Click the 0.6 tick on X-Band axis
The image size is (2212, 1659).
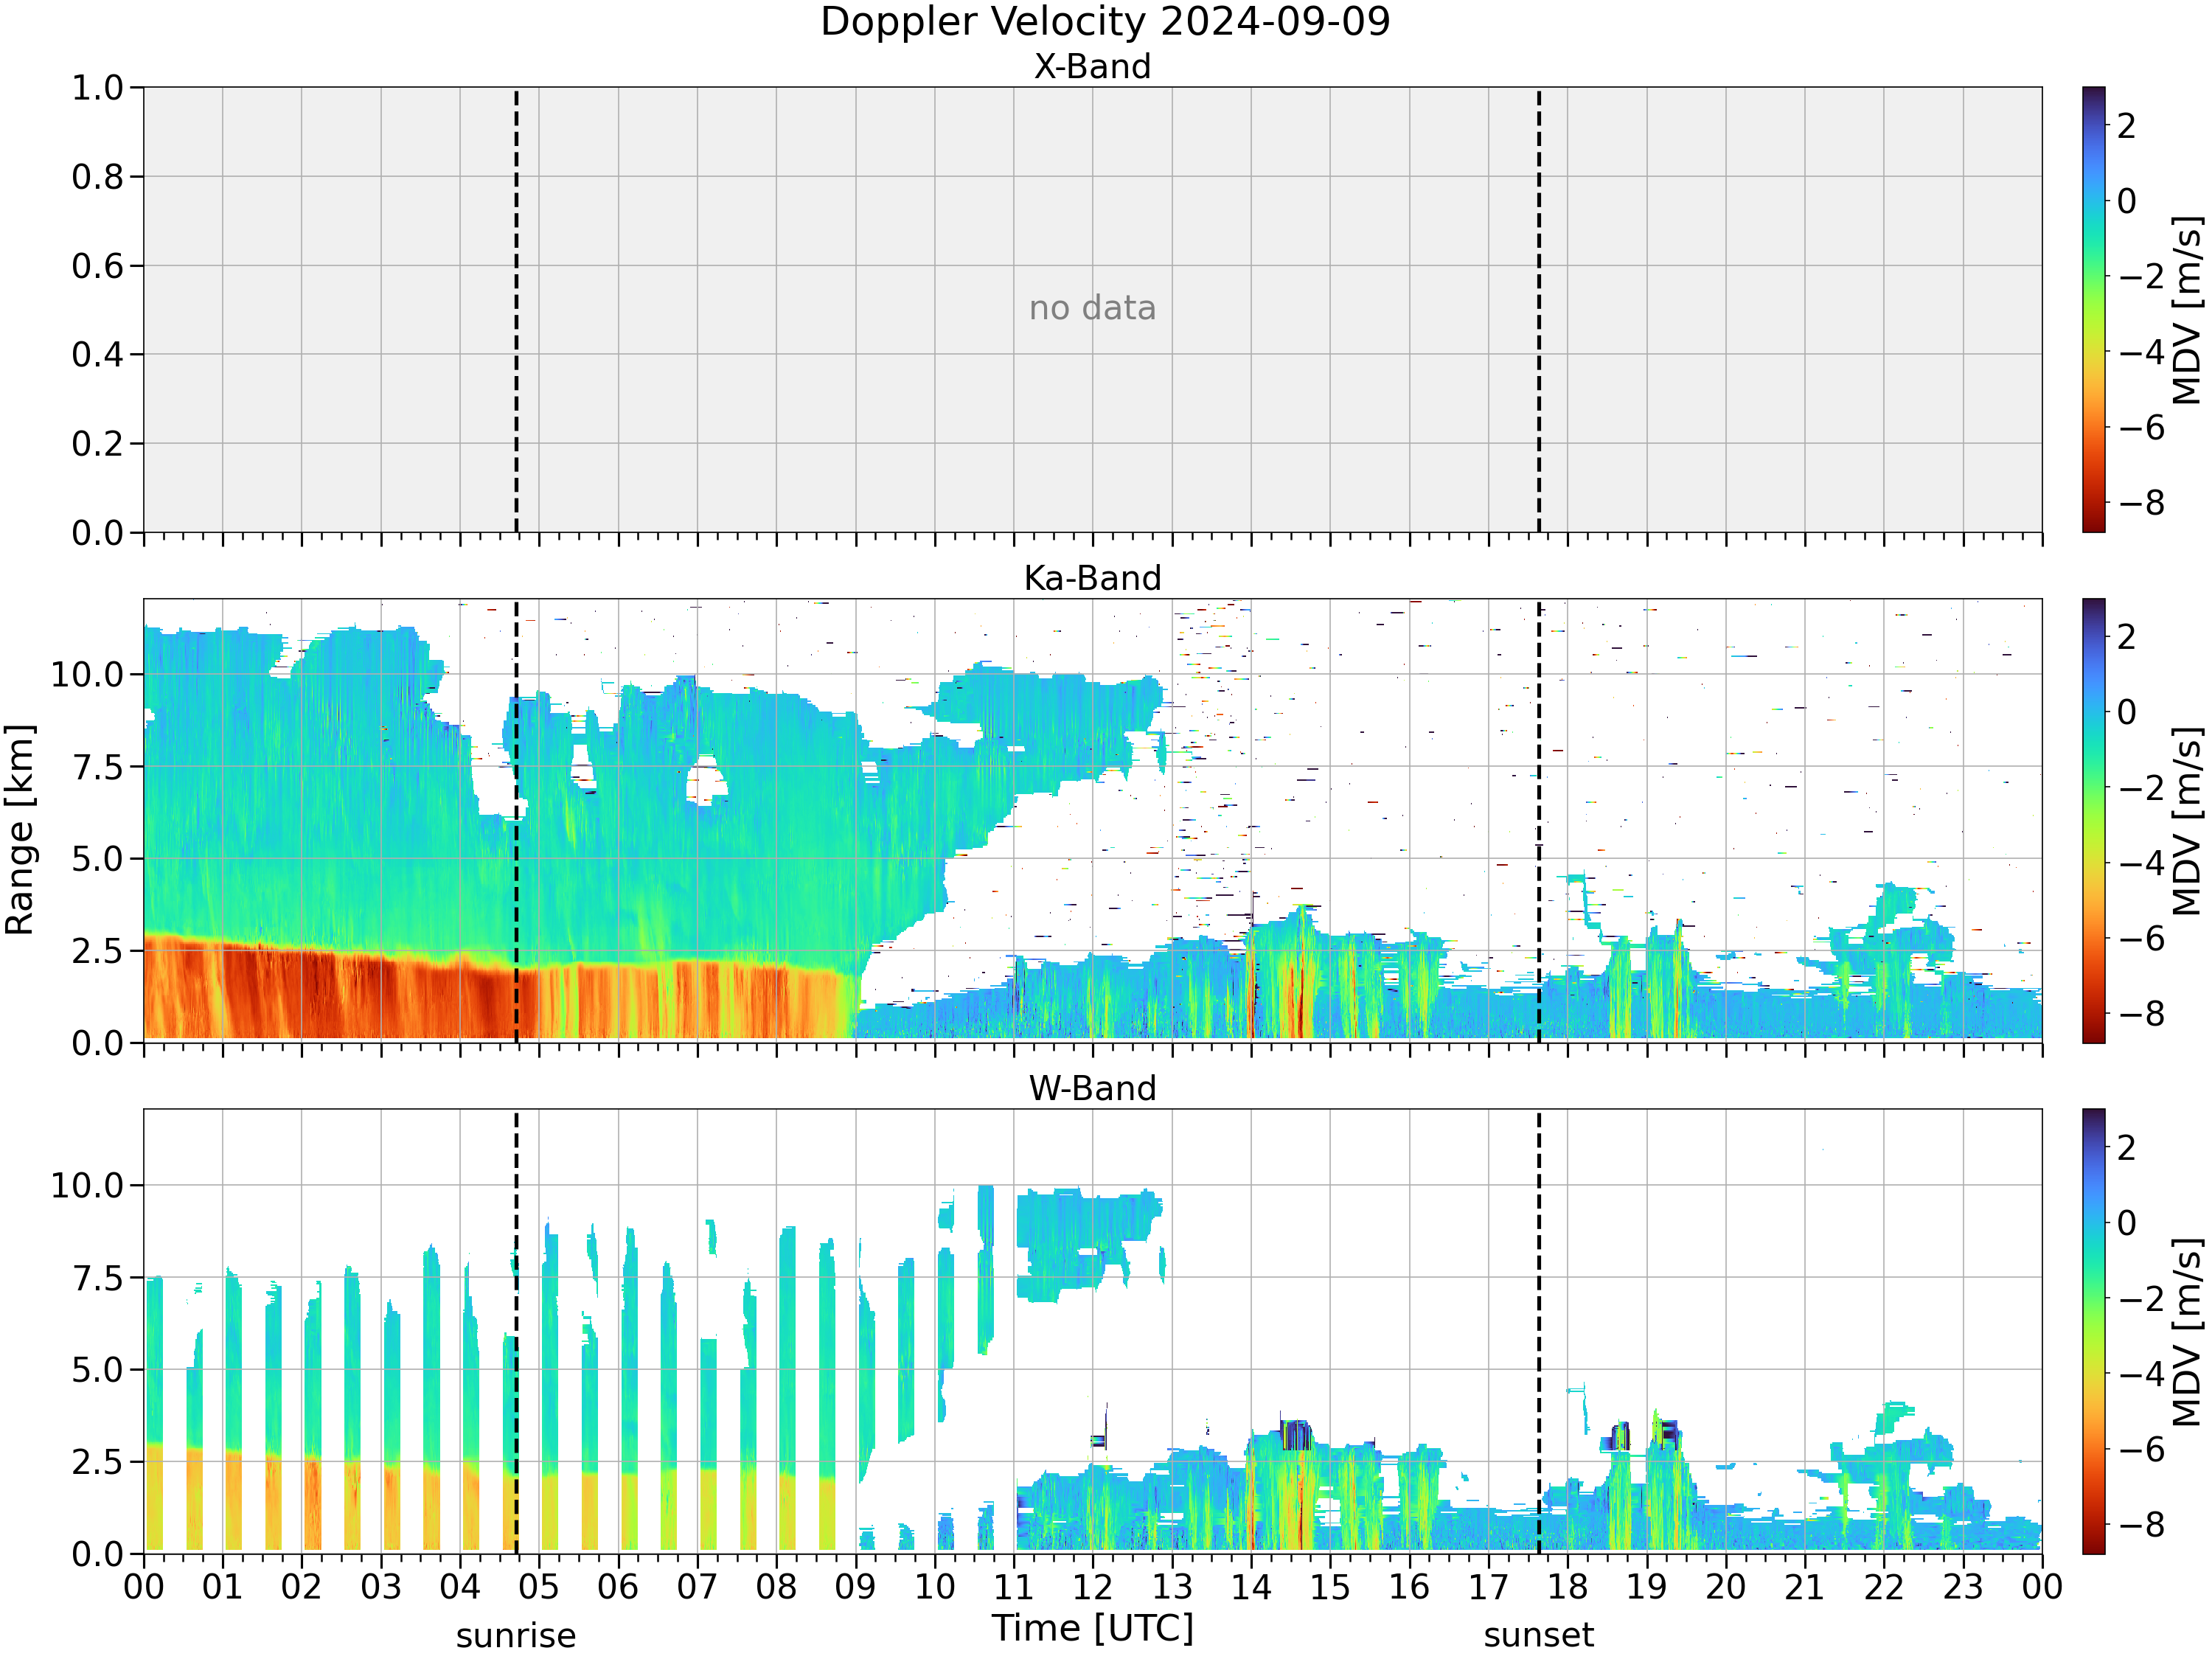click(x=98, y=266)
